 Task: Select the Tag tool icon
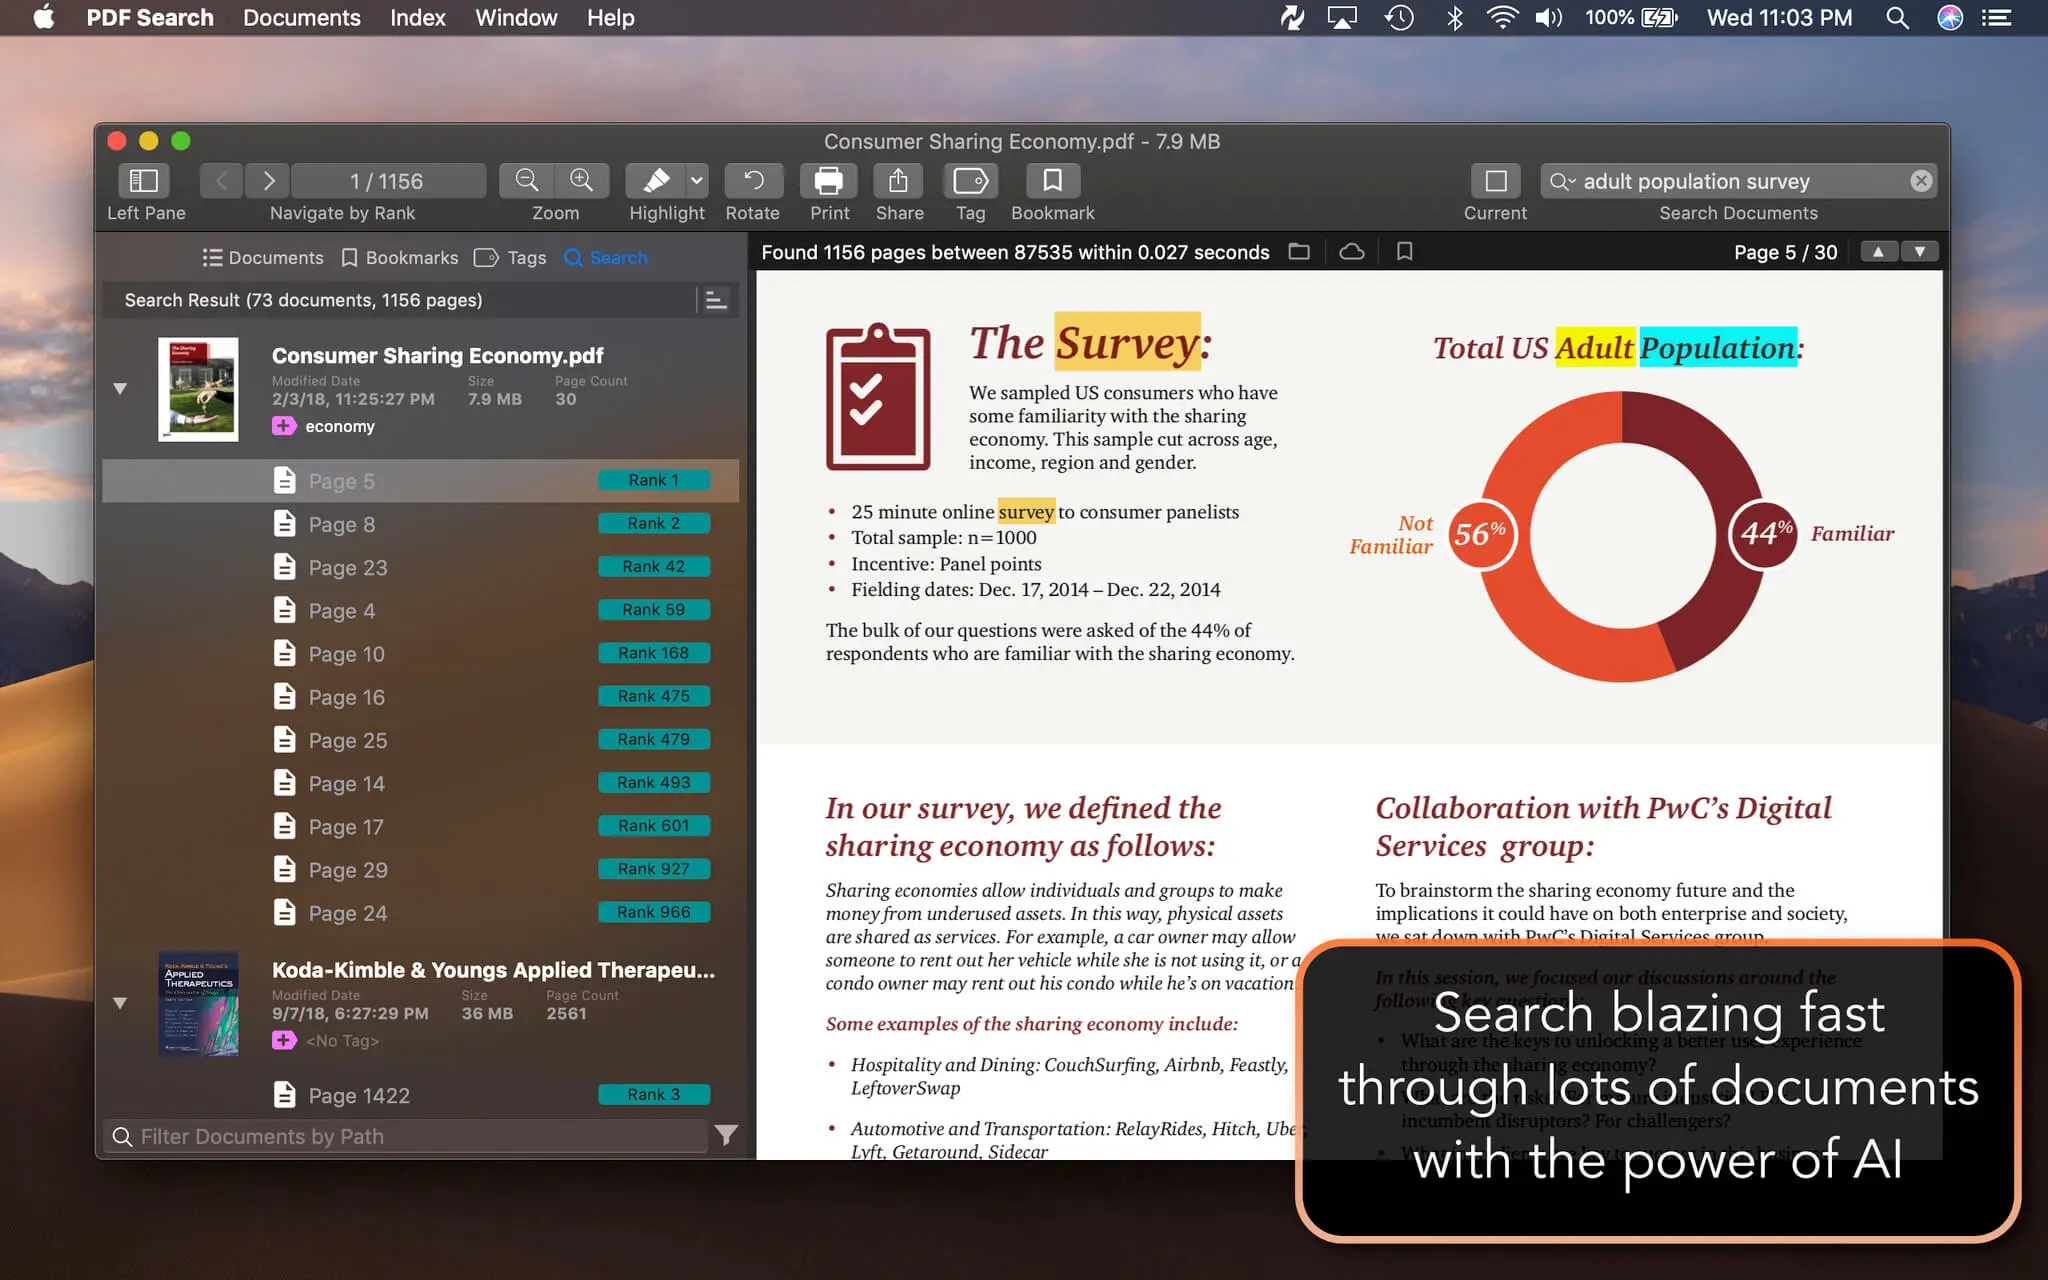pyautogui.click(x=970, y=180)
